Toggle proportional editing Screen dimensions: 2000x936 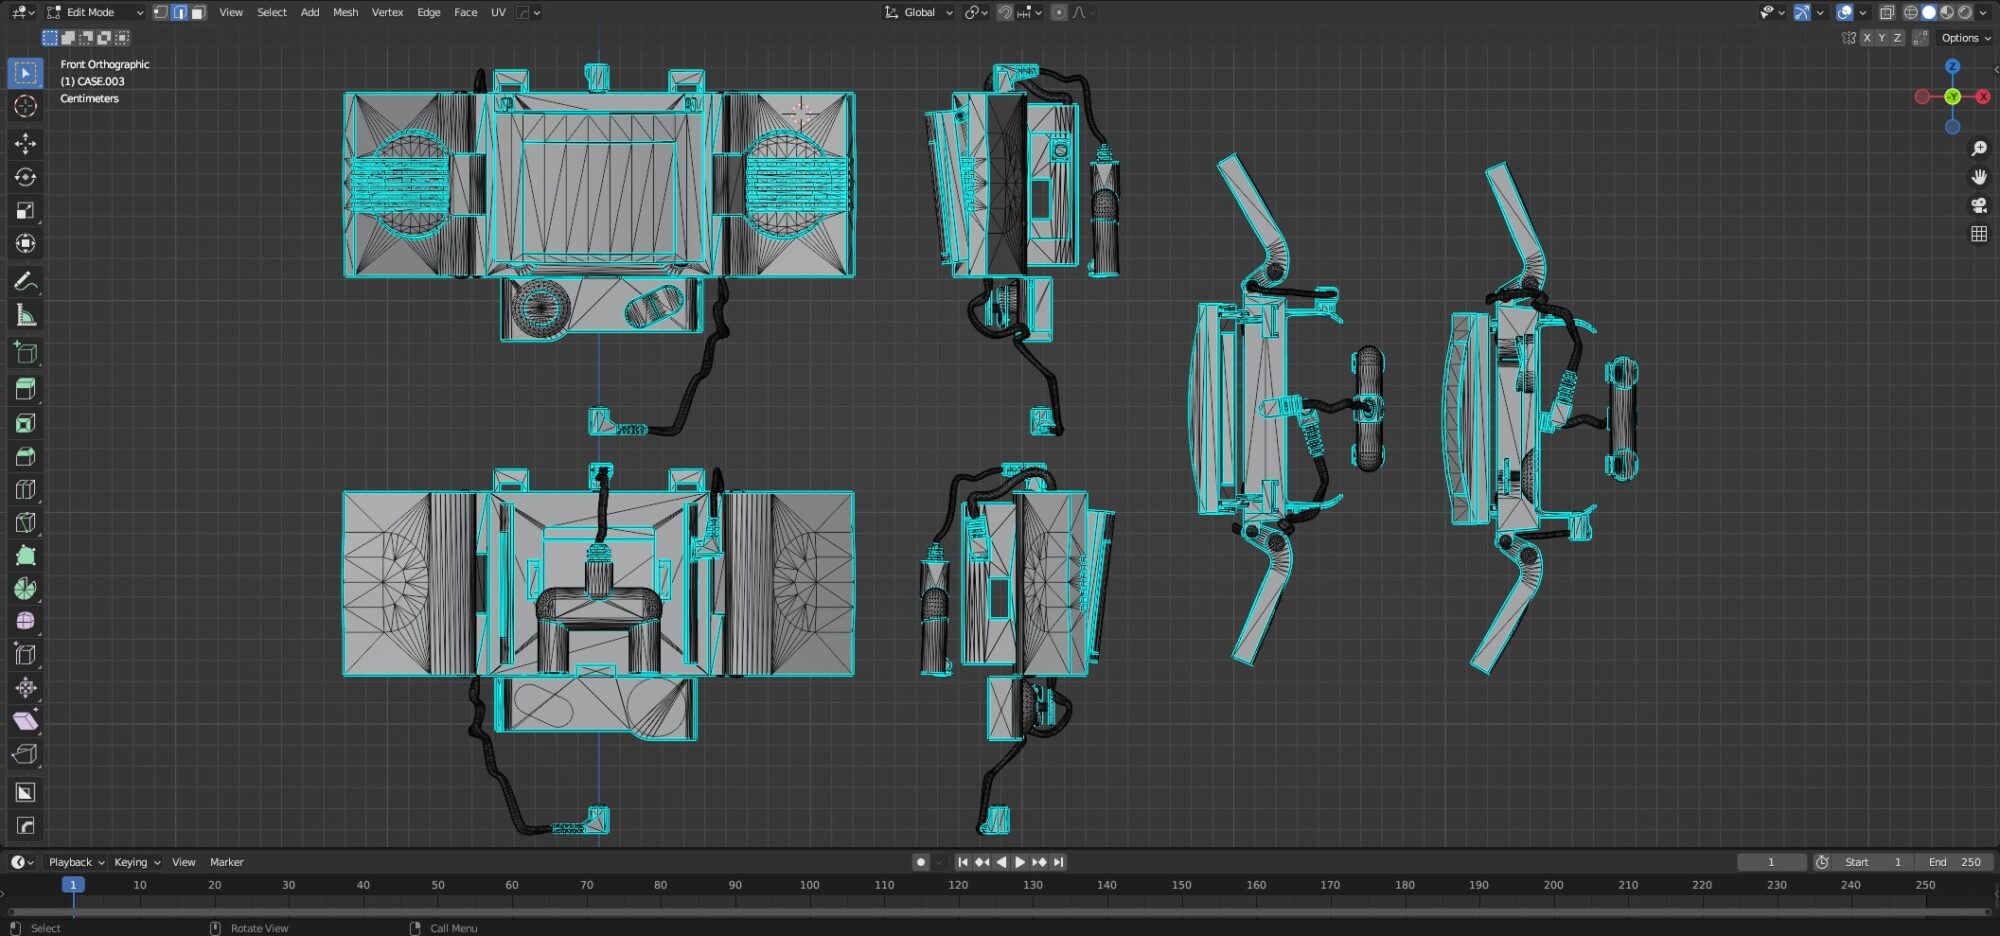[1059, 13]
